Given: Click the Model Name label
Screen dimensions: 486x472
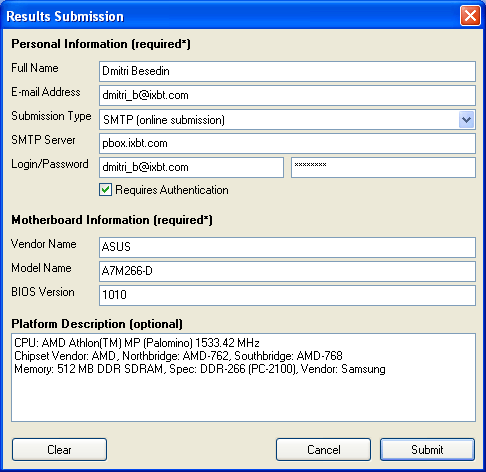Looking at the screenshot, I should point(41,268).
